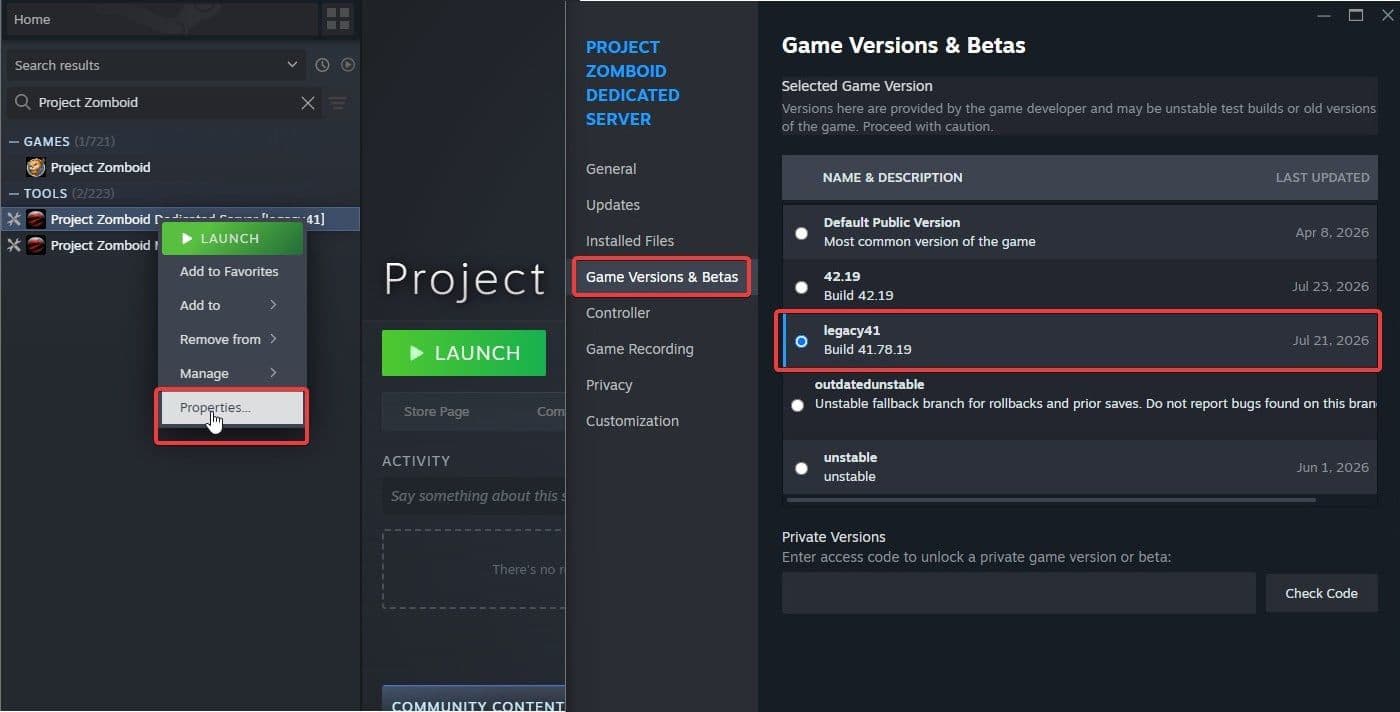Click the ready-to-play filter icon
The height and width of the screenshot is (712, 1400).
[348, 65]
